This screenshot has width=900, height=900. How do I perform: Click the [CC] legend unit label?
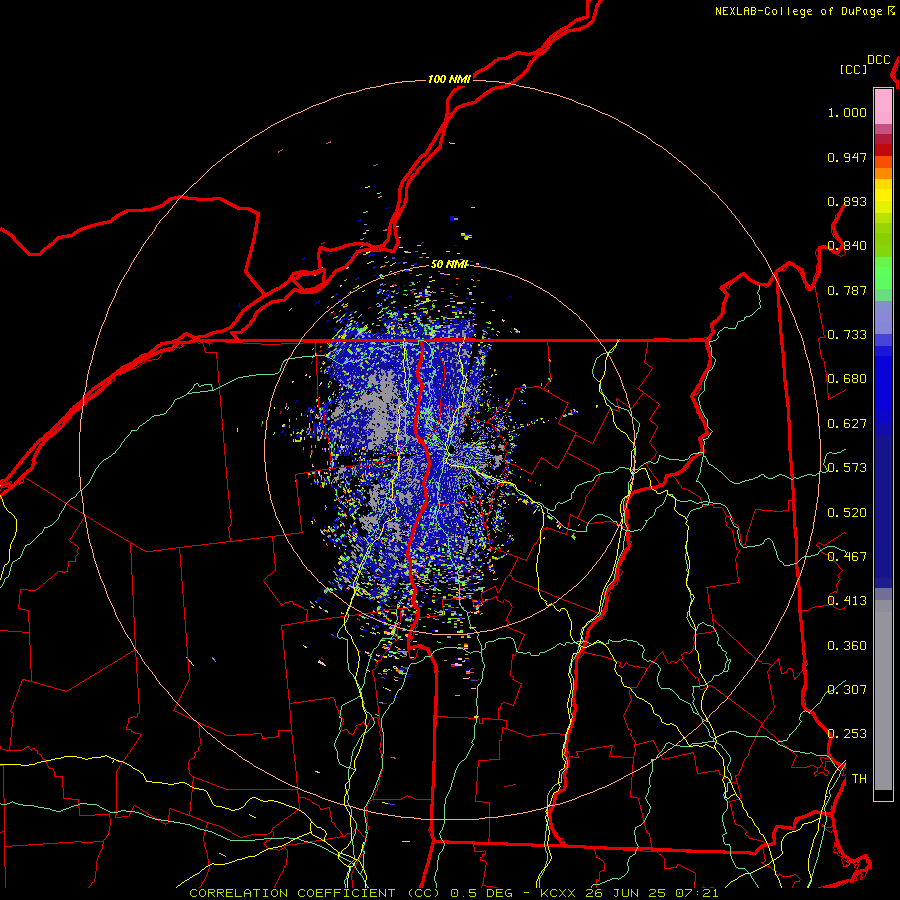[854, 69]
